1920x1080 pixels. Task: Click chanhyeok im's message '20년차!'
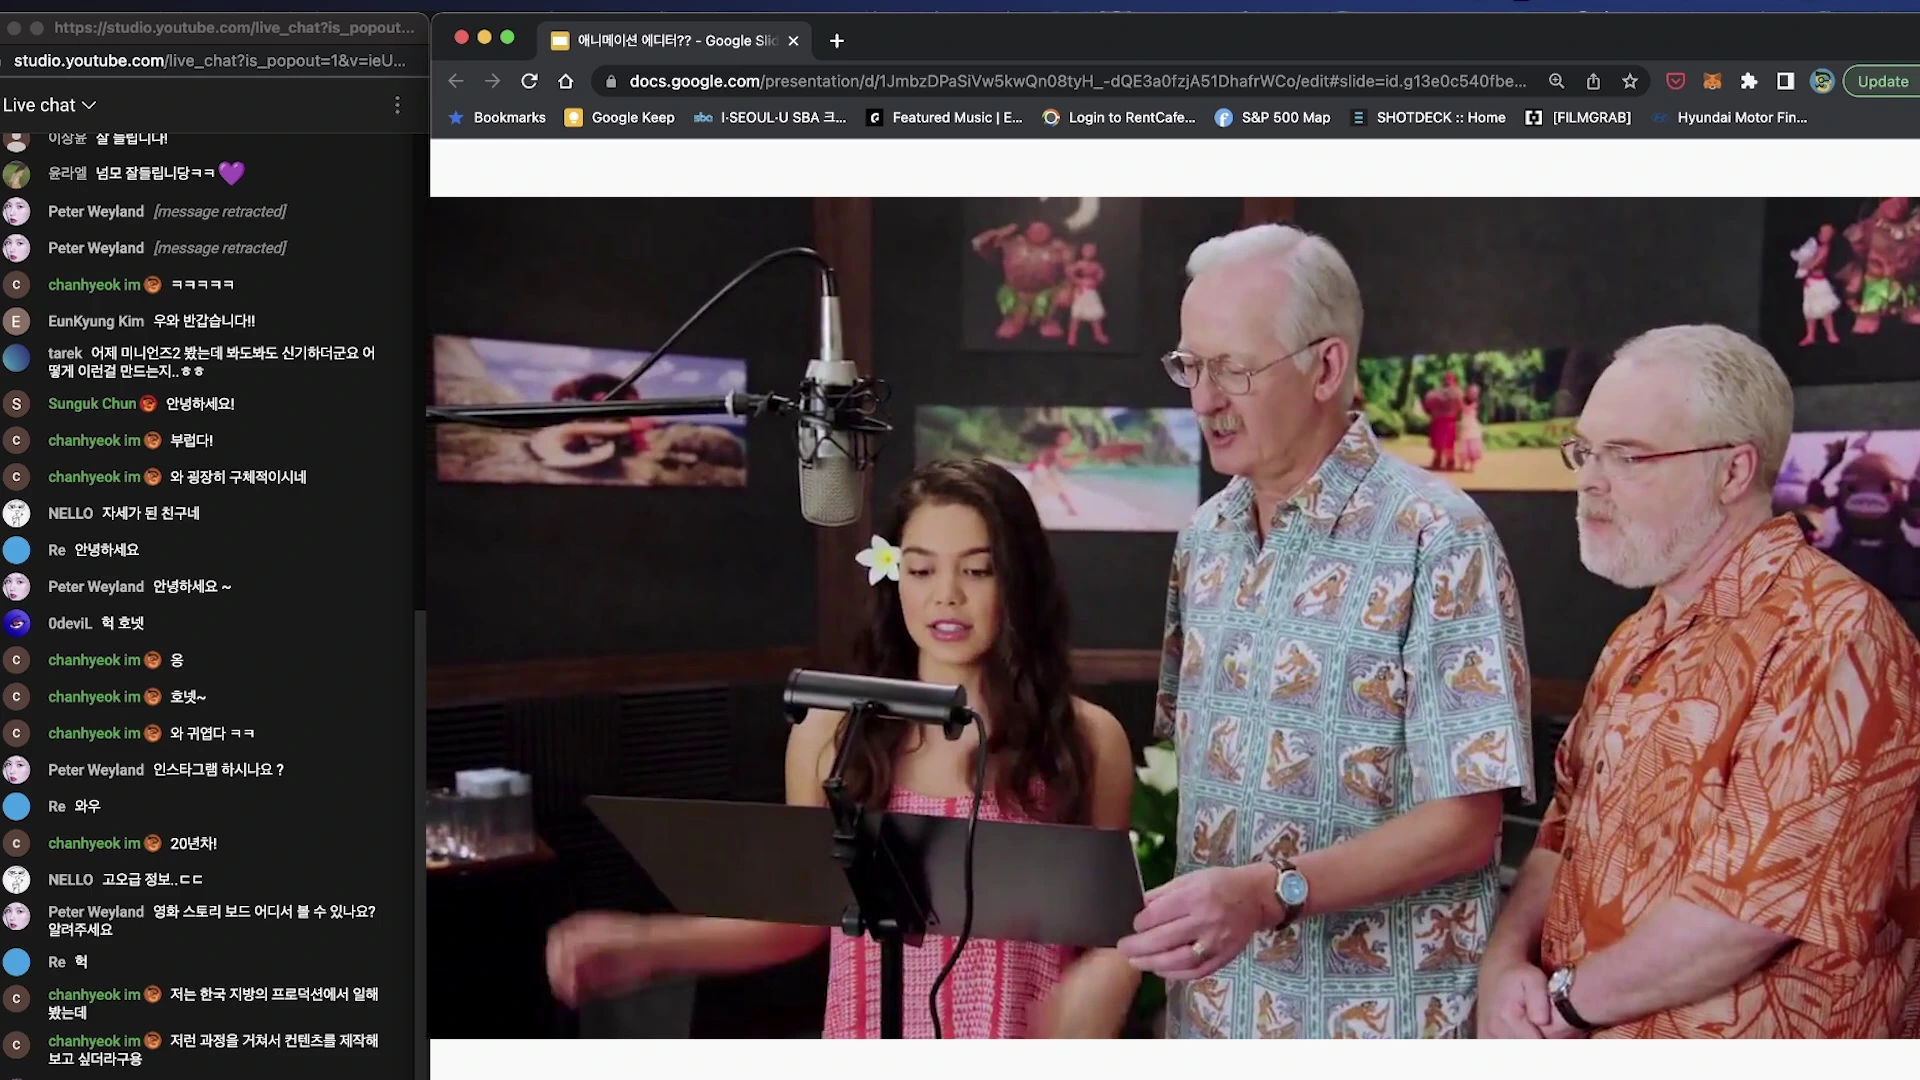pyautogui.click(x=193, y=844)
